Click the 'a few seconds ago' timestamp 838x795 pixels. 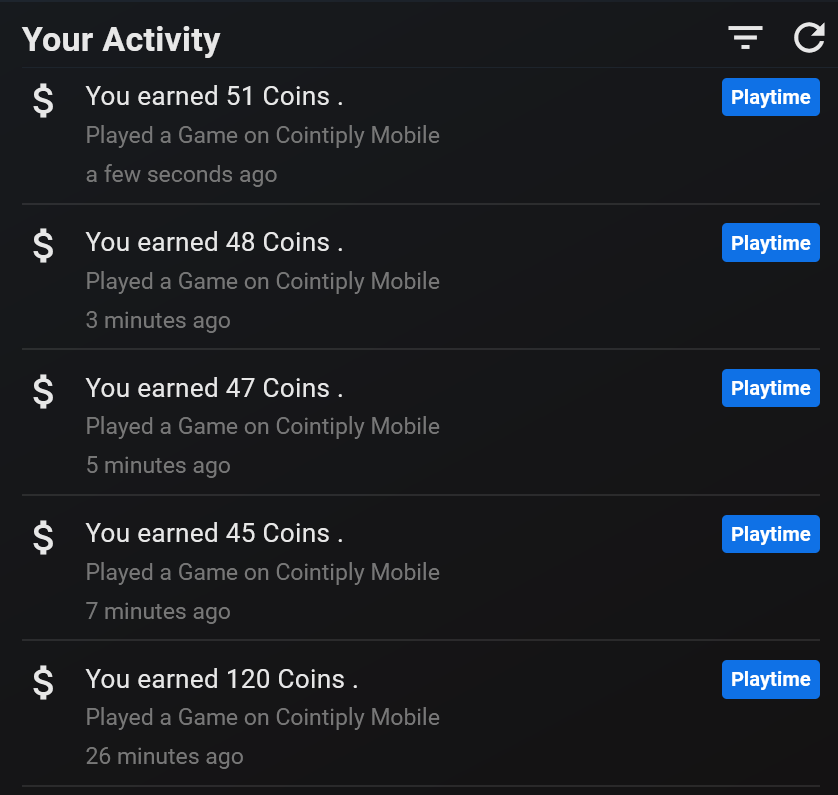181,174
